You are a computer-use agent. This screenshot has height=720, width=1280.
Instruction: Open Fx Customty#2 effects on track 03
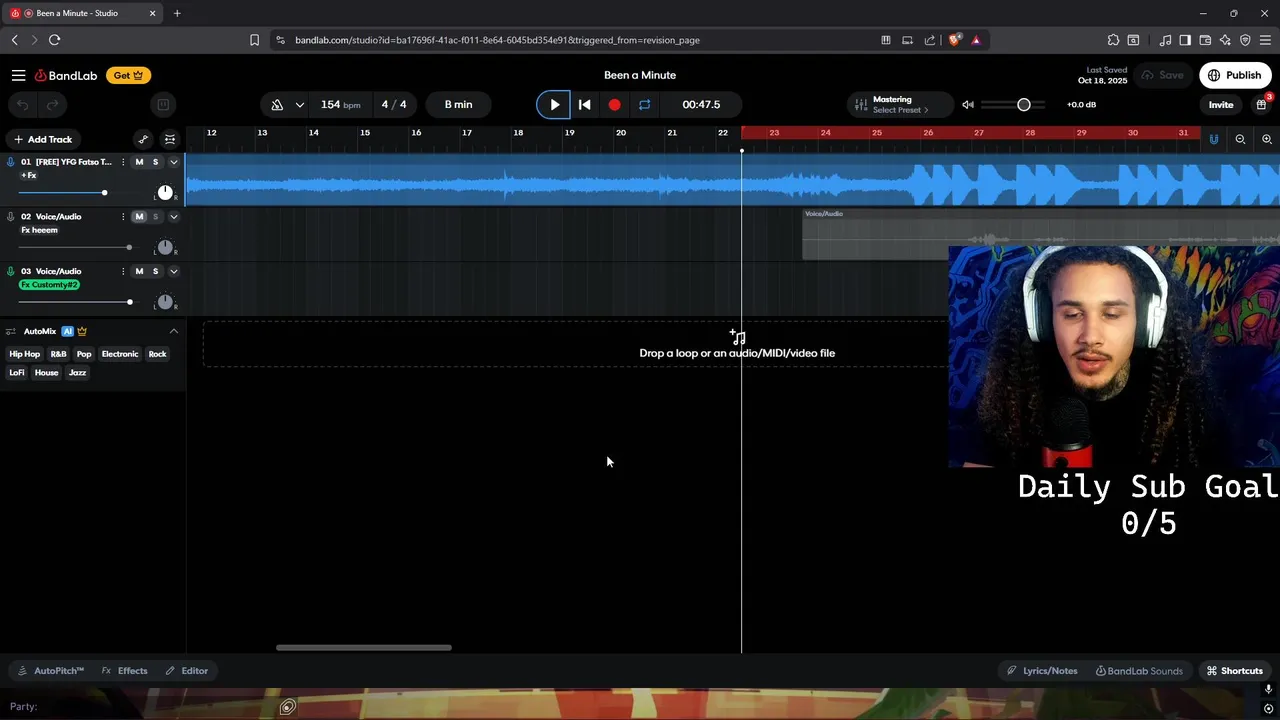coord(49,285)
